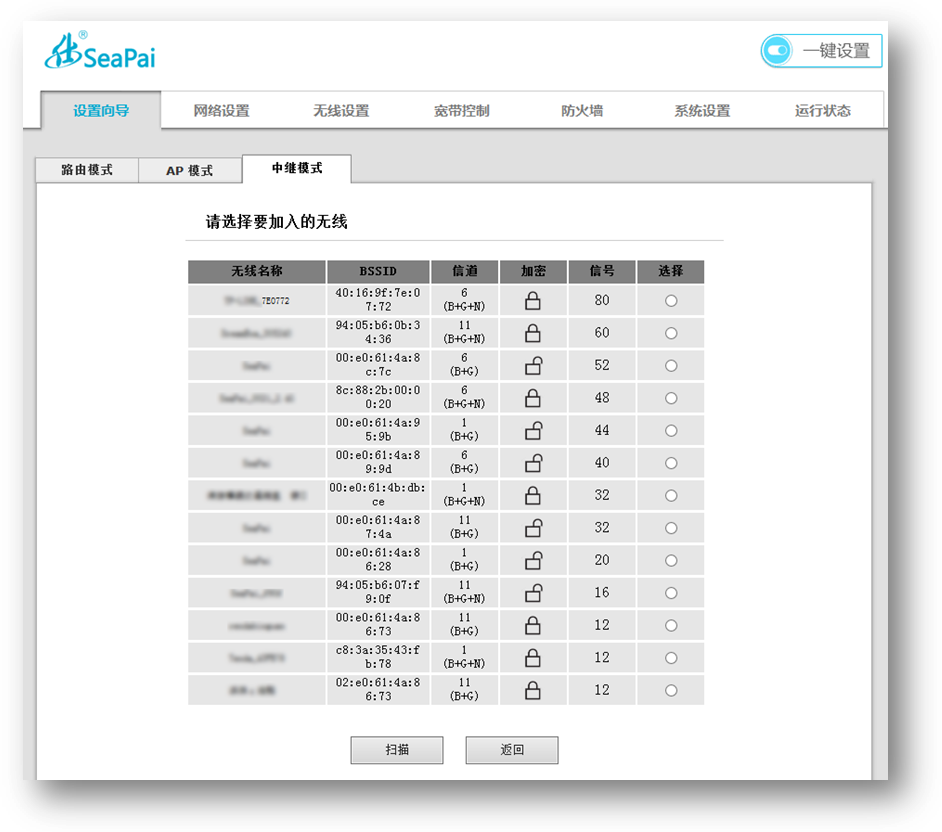Click the BSSID column header

click(x=378, y=272)
